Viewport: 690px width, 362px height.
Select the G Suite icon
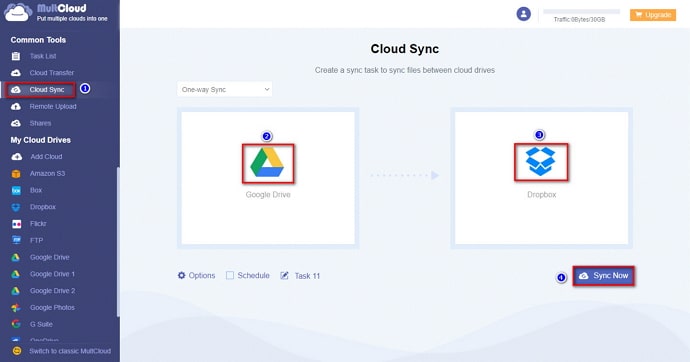[16, 324]
